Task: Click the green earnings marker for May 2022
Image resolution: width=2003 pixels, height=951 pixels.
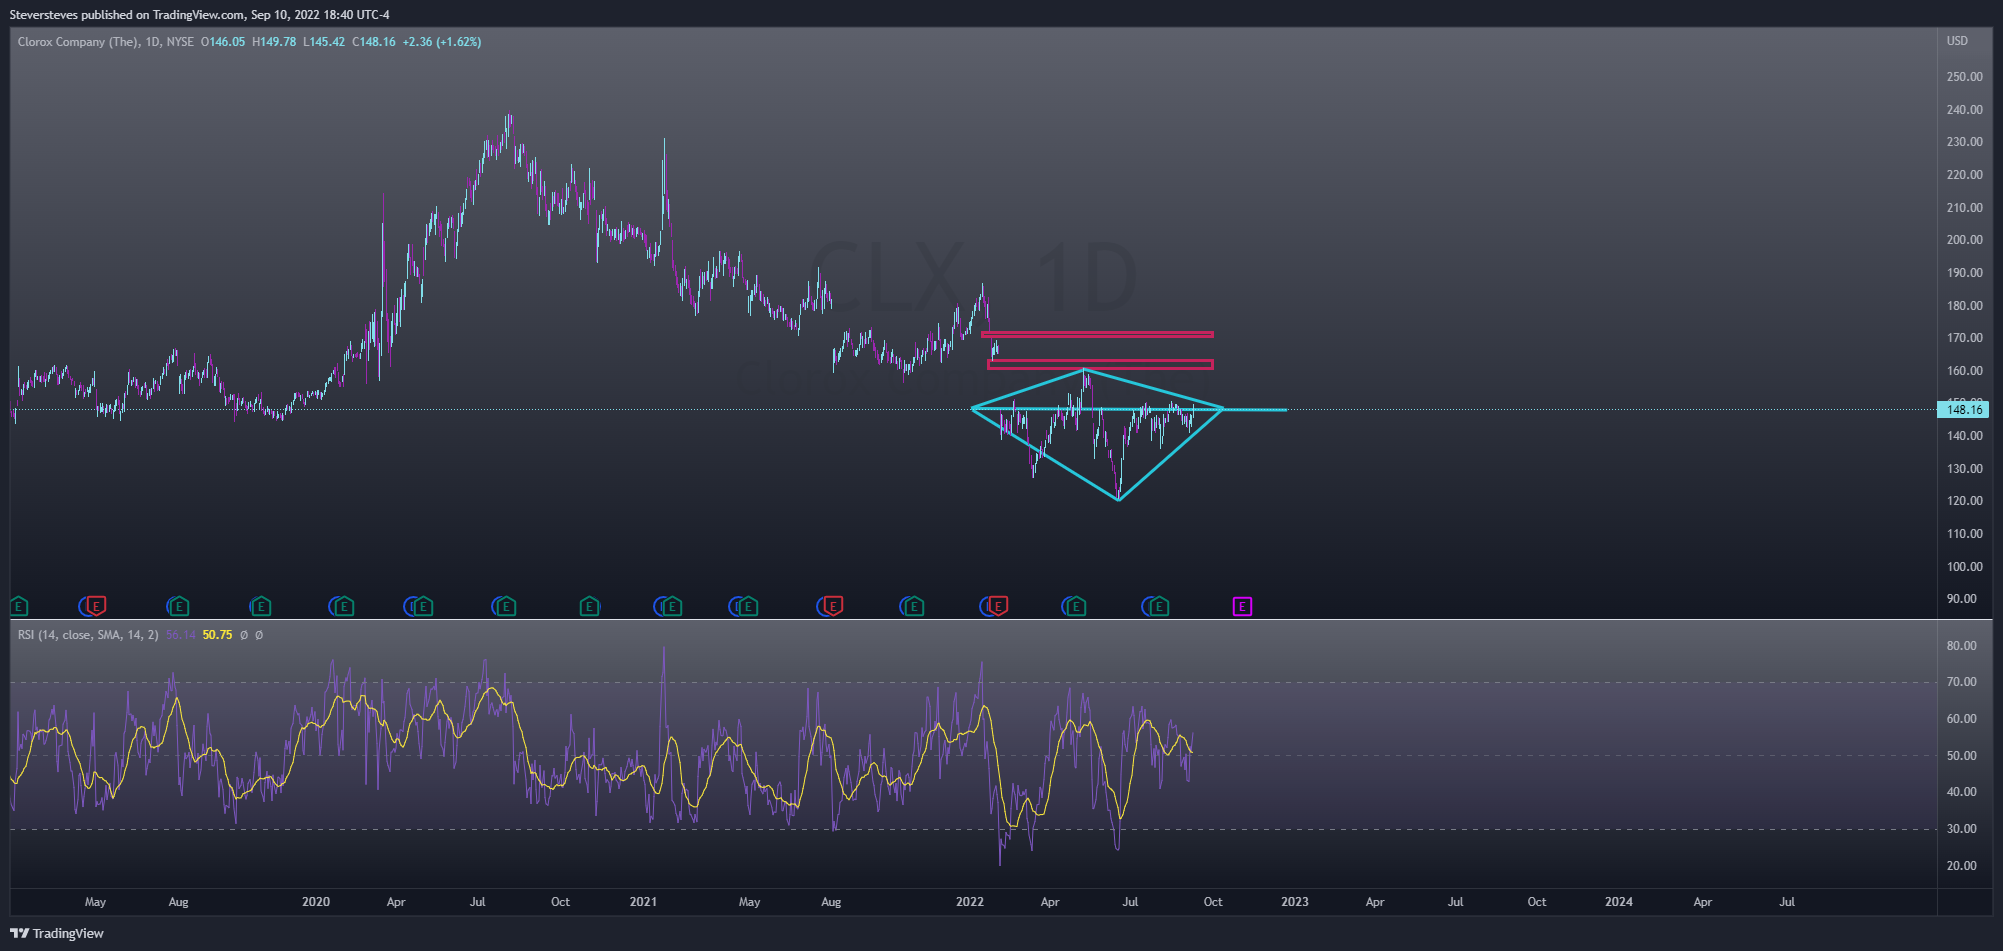Action: click(1076, 606)
